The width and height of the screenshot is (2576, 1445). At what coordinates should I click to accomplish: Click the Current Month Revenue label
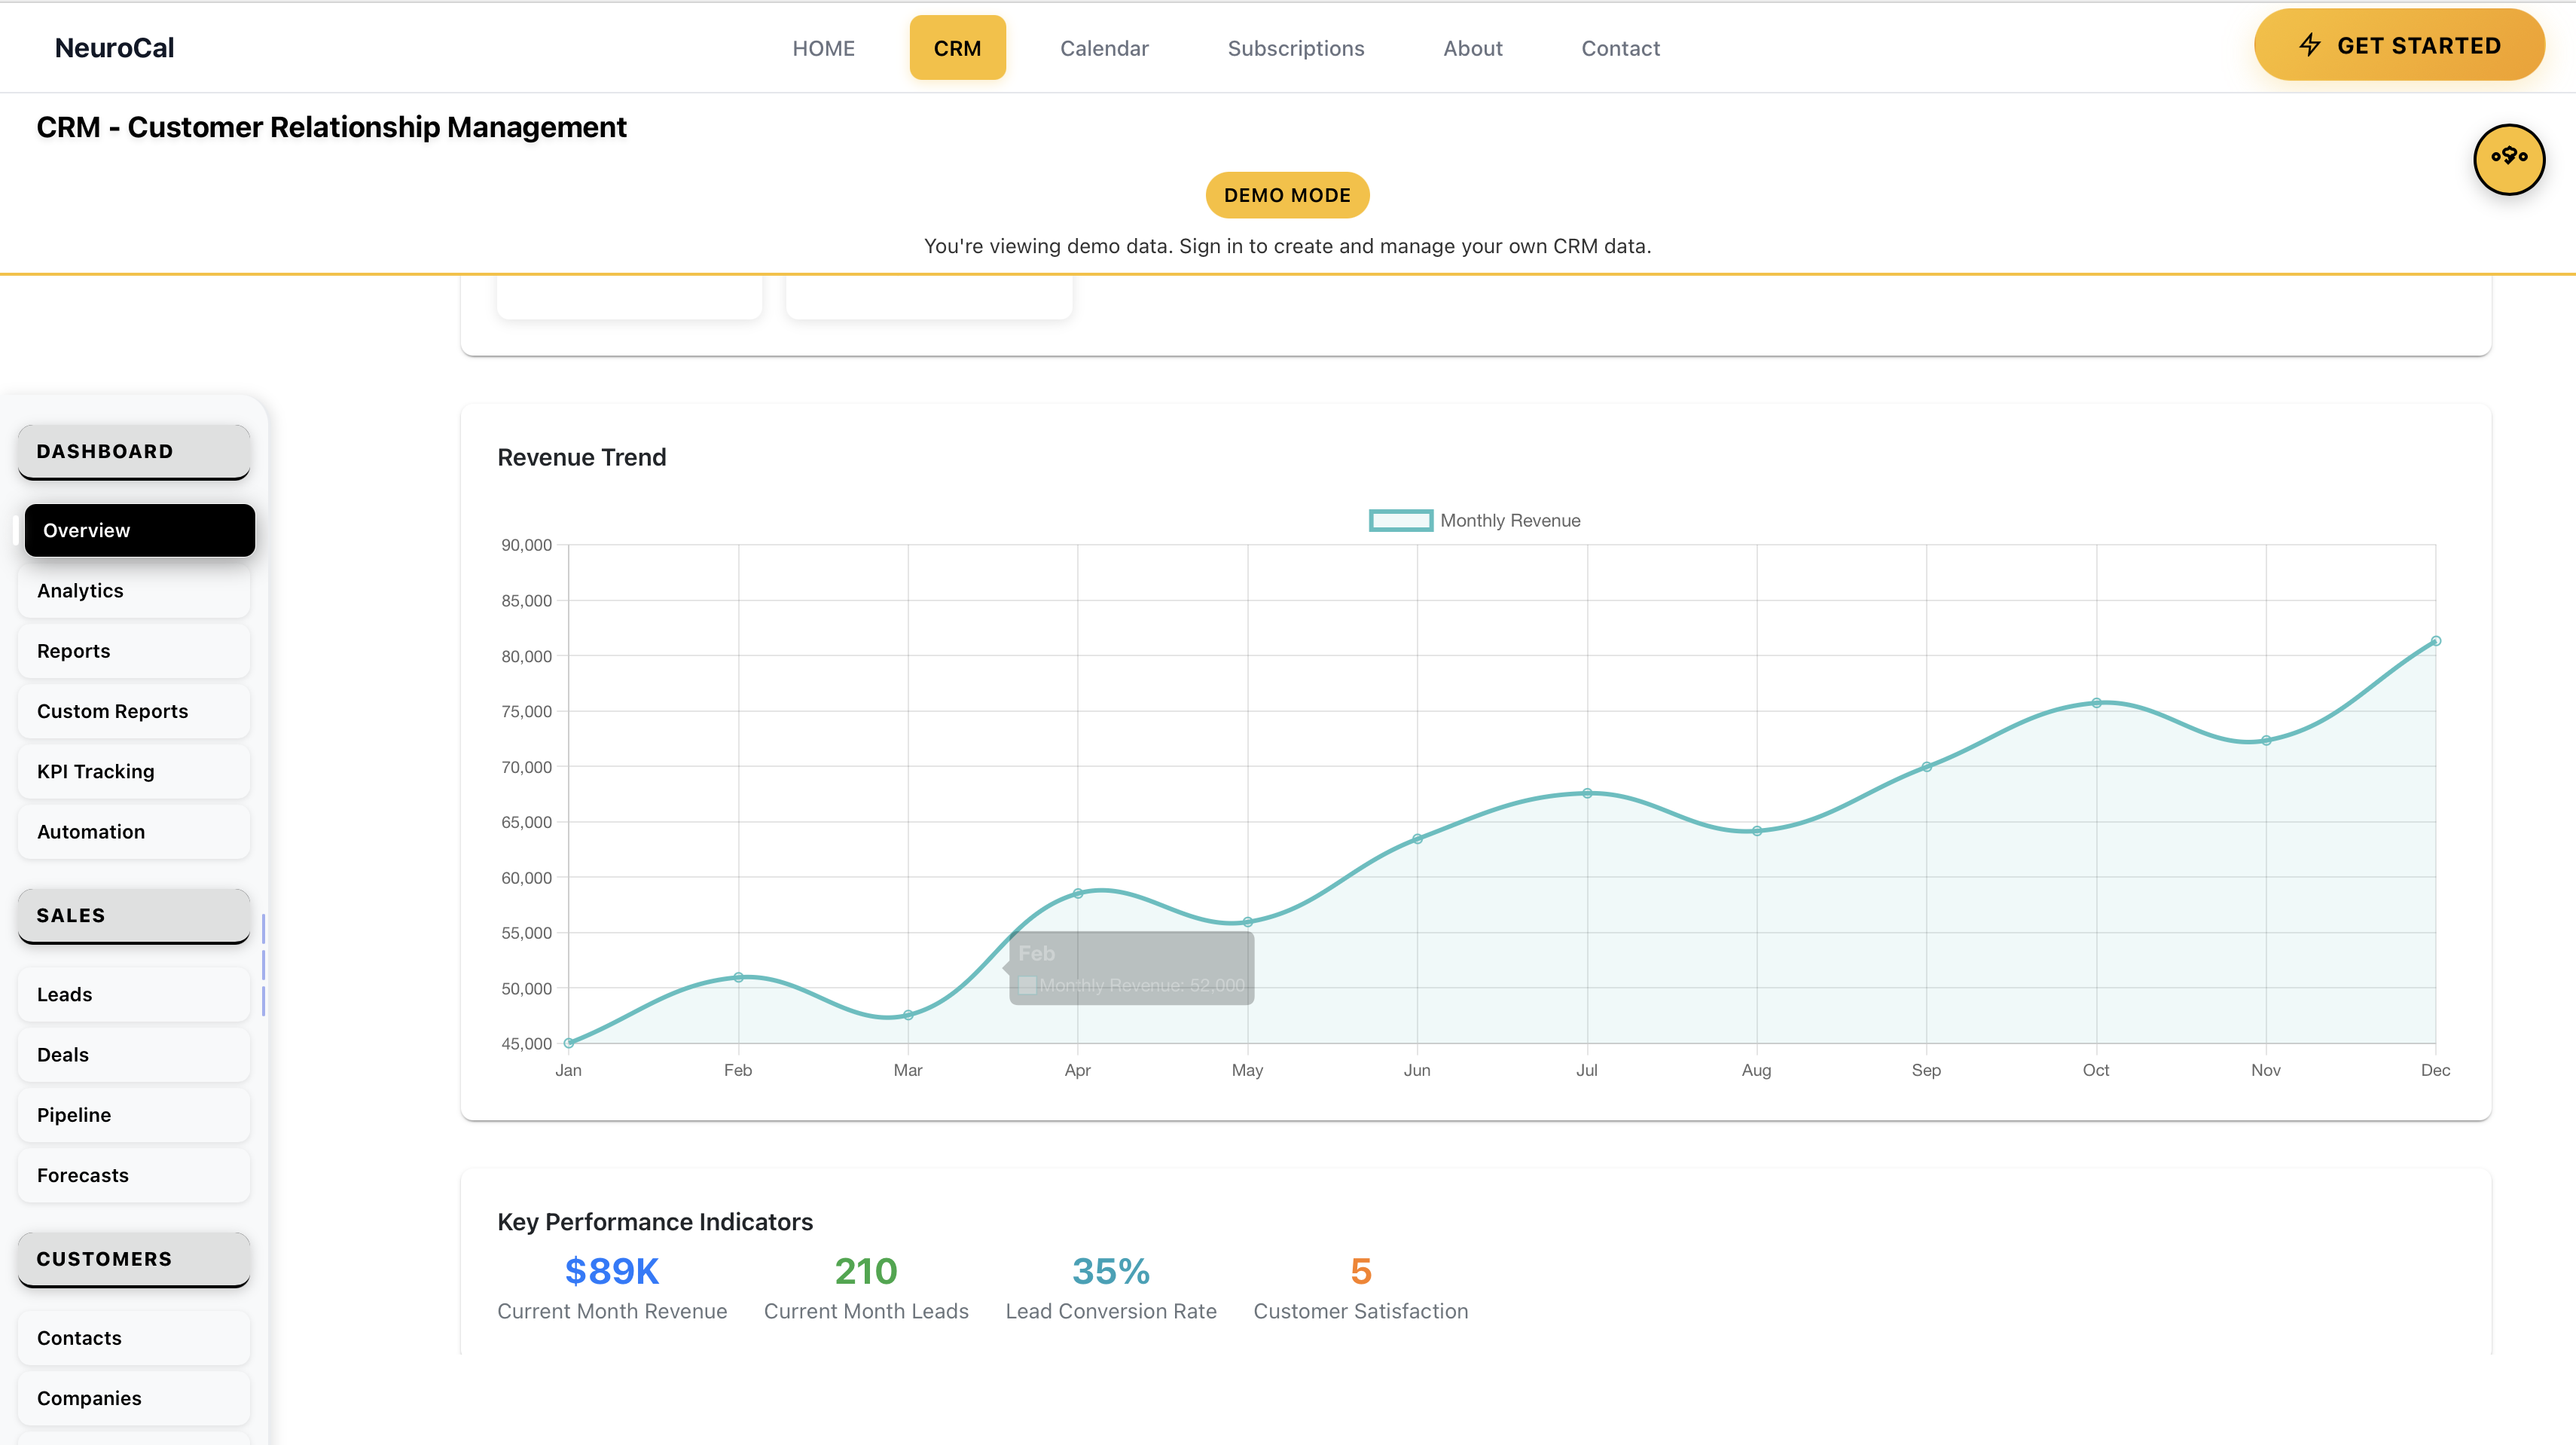pos(612,1311)
